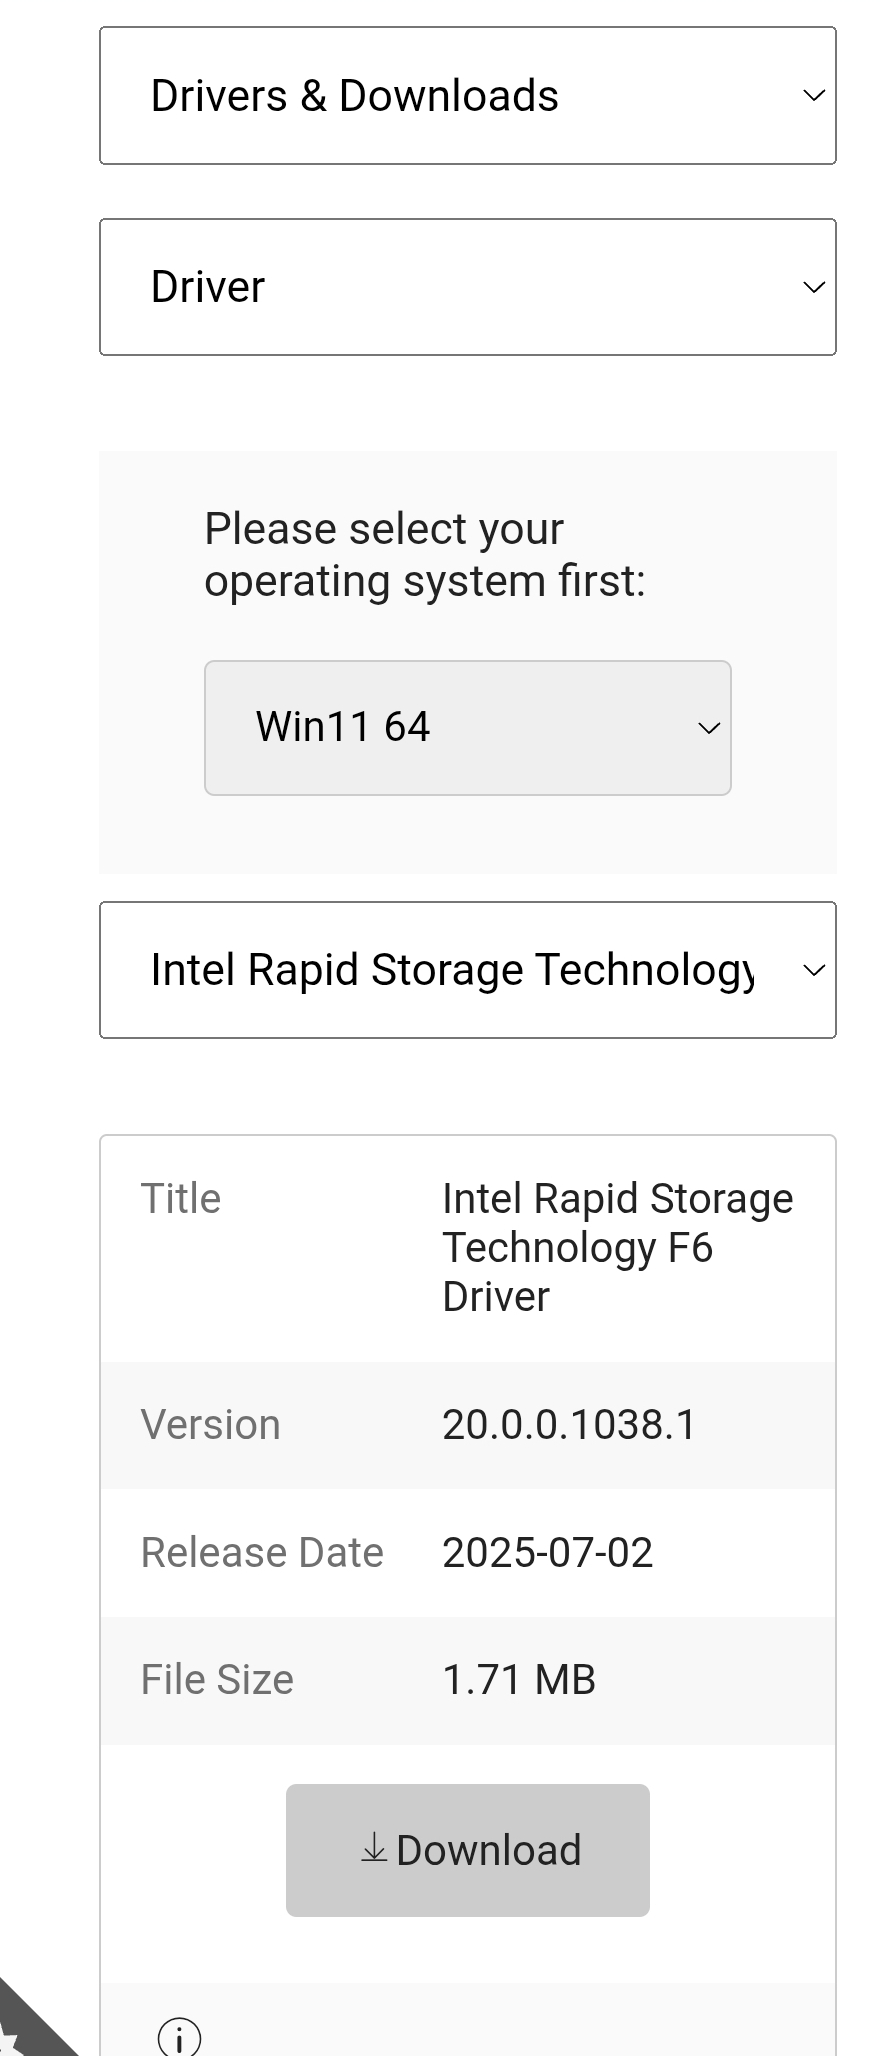Screen dimensions: 884x2056
Task: Open the Driver type dropdown
Action: [x=467, y=288]
